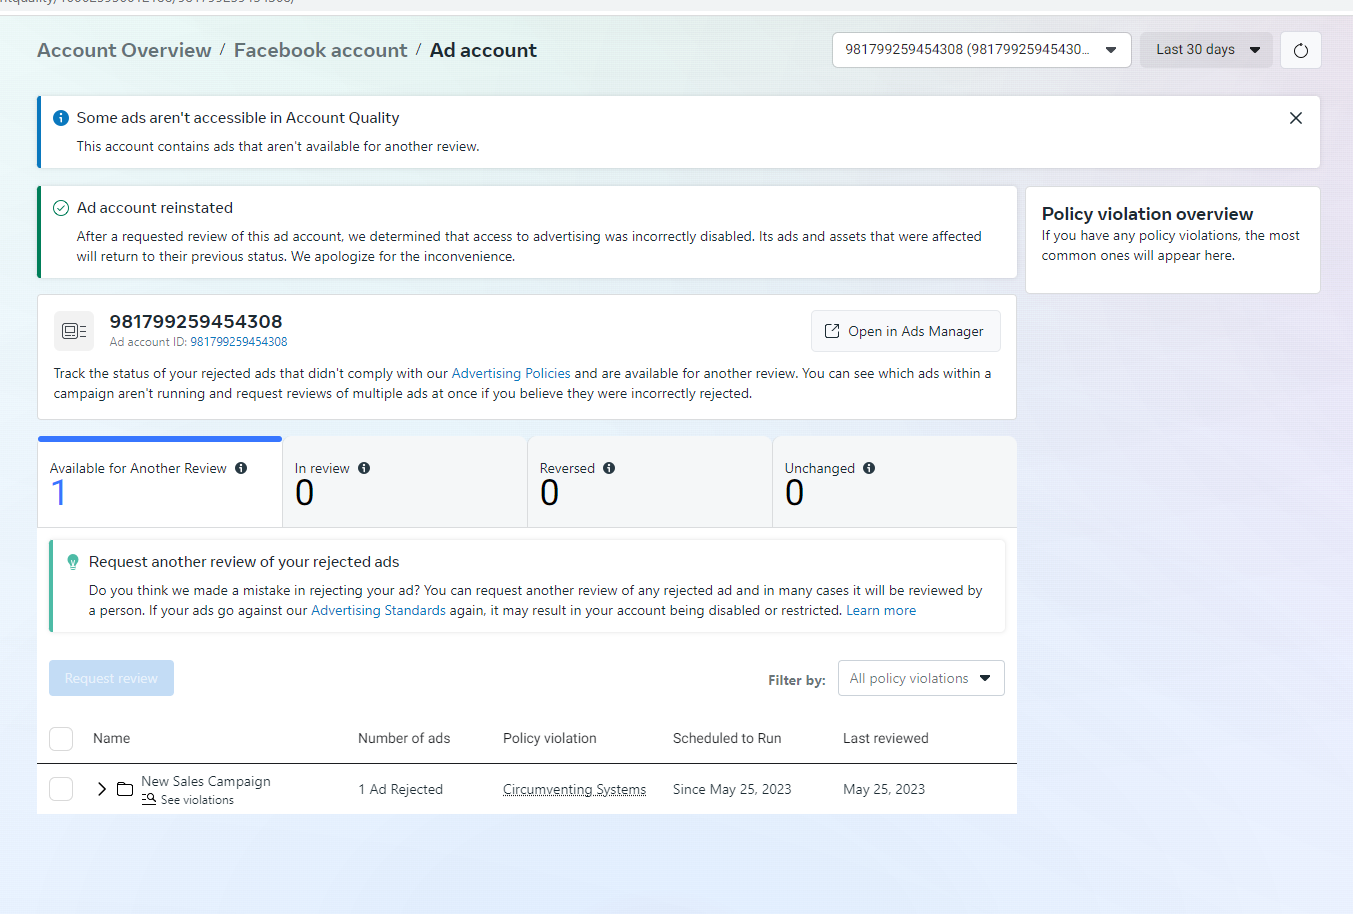Viewport: 1353px width, 914px height.
Task: Open the Last 30 days date dropdown
Action: tap(1206, 50)
